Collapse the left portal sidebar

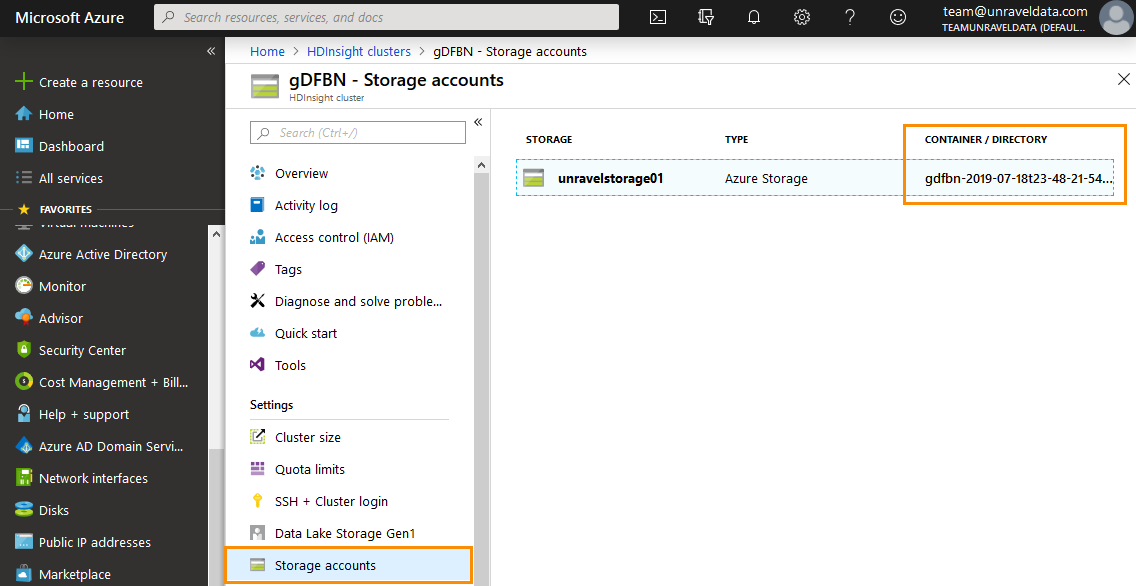tap(211, 51)
